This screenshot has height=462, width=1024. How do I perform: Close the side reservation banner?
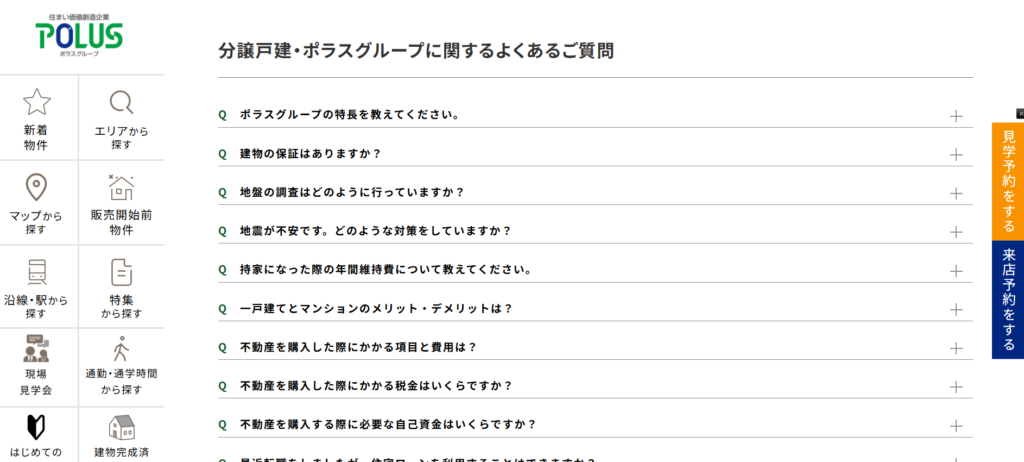click(x=1019, y=113)
